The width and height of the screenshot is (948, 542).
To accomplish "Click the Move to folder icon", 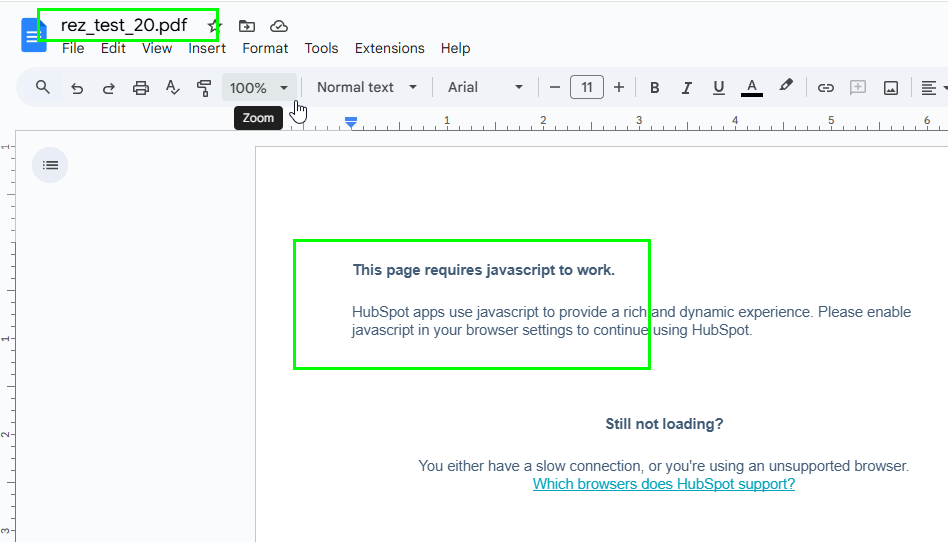I will [247, 26].
